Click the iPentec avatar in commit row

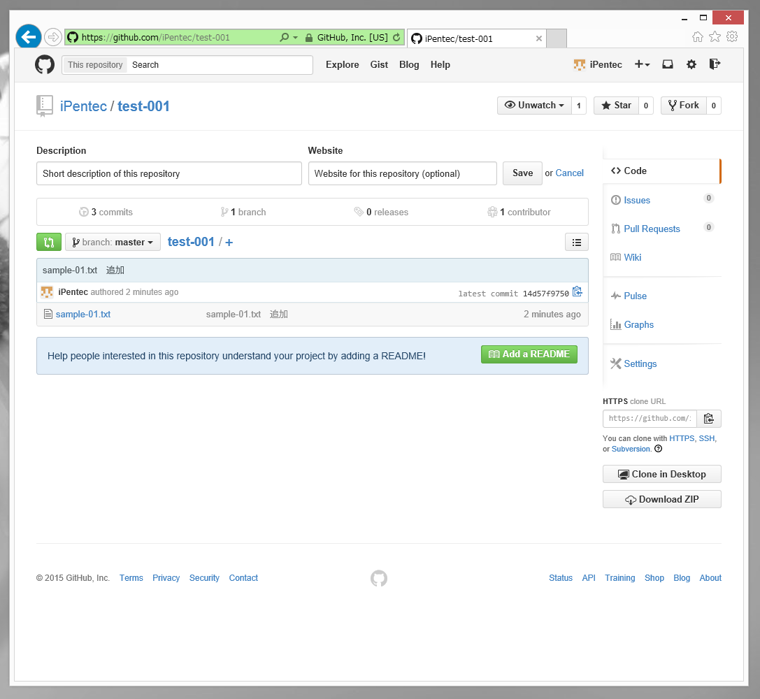(x=47, y=292)
